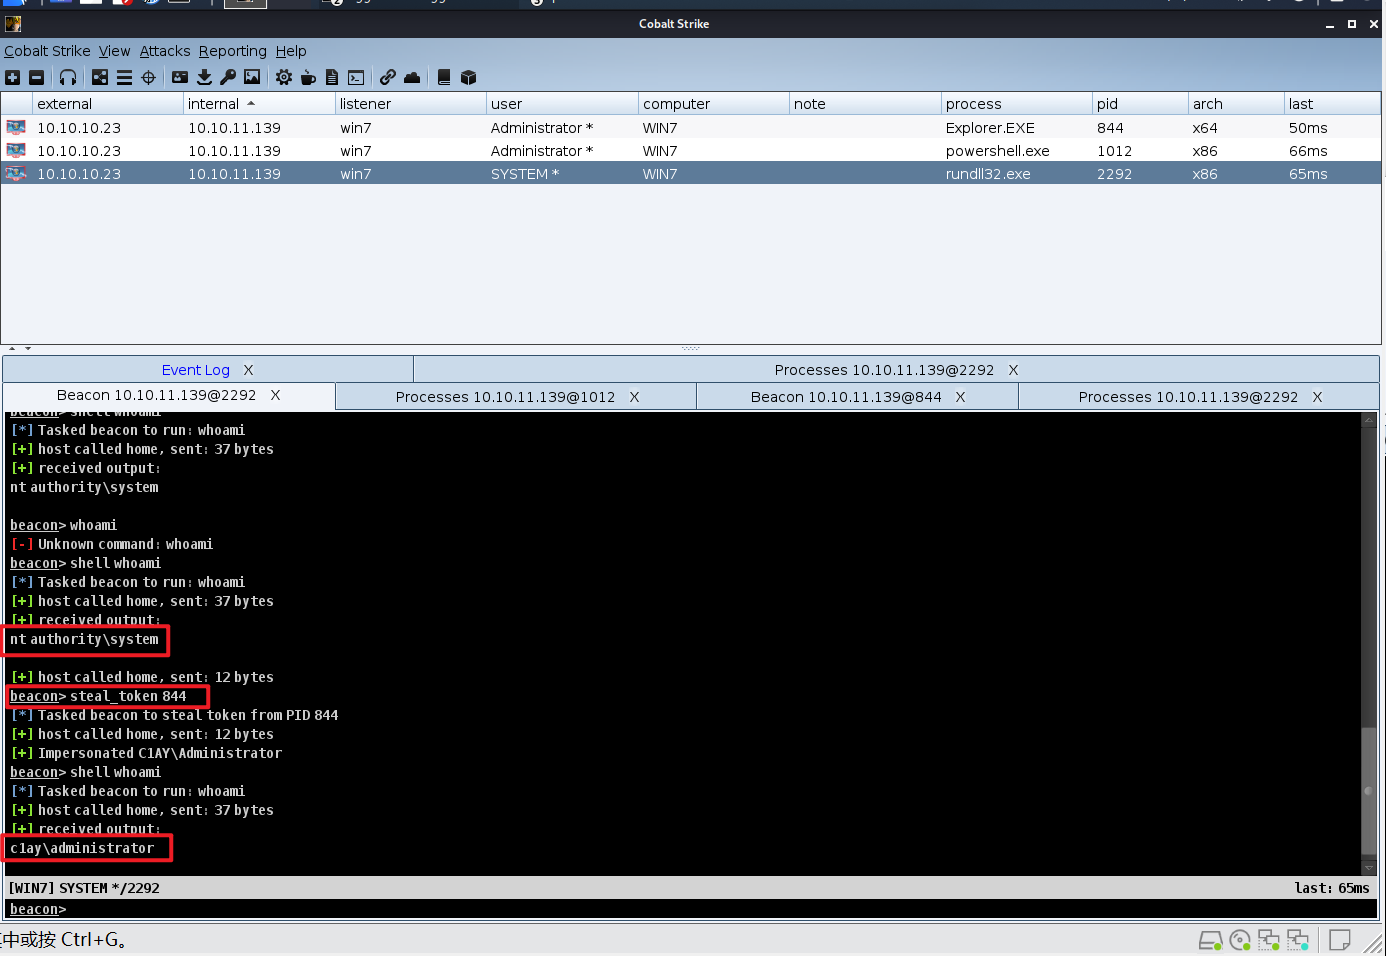Screen dimensions: 1386x956
Task: Click the document icon for Office macro
Action: [332, 77]
